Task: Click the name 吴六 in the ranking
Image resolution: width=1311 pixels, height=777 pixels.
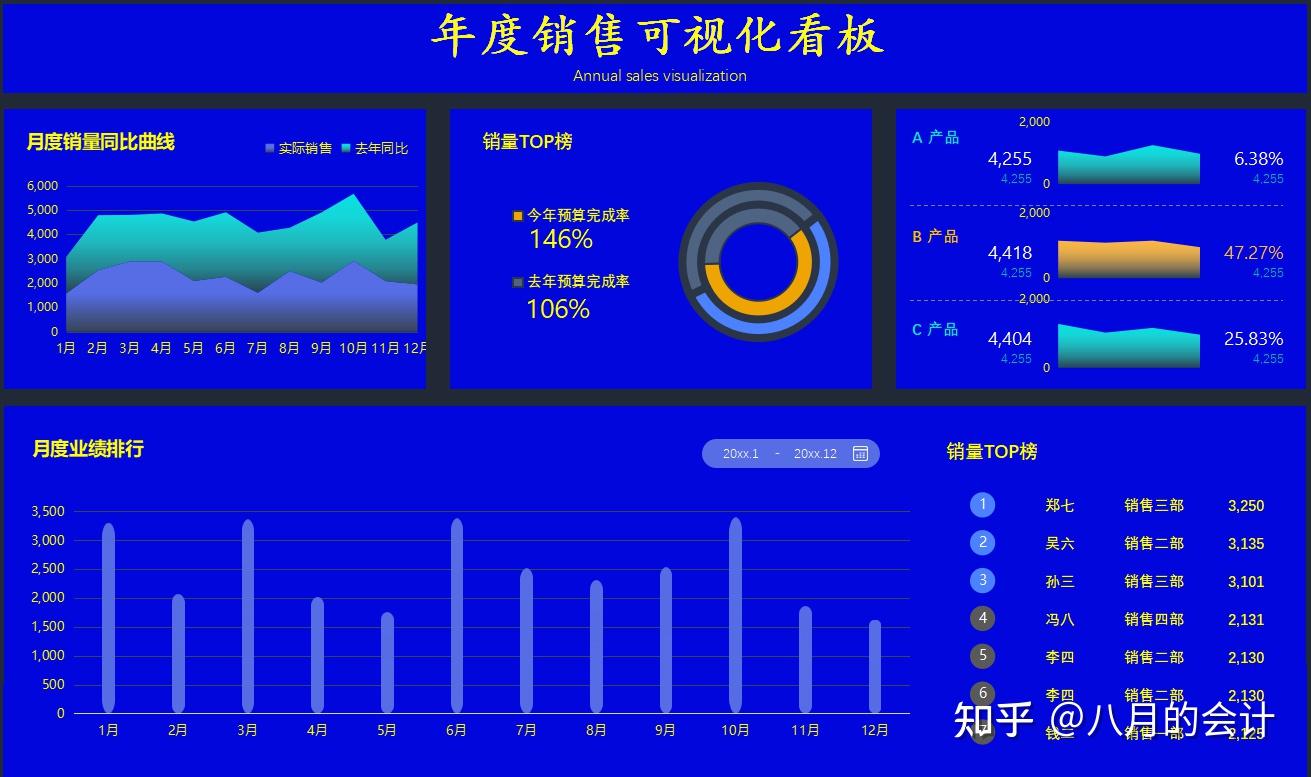Action: 1060,544
